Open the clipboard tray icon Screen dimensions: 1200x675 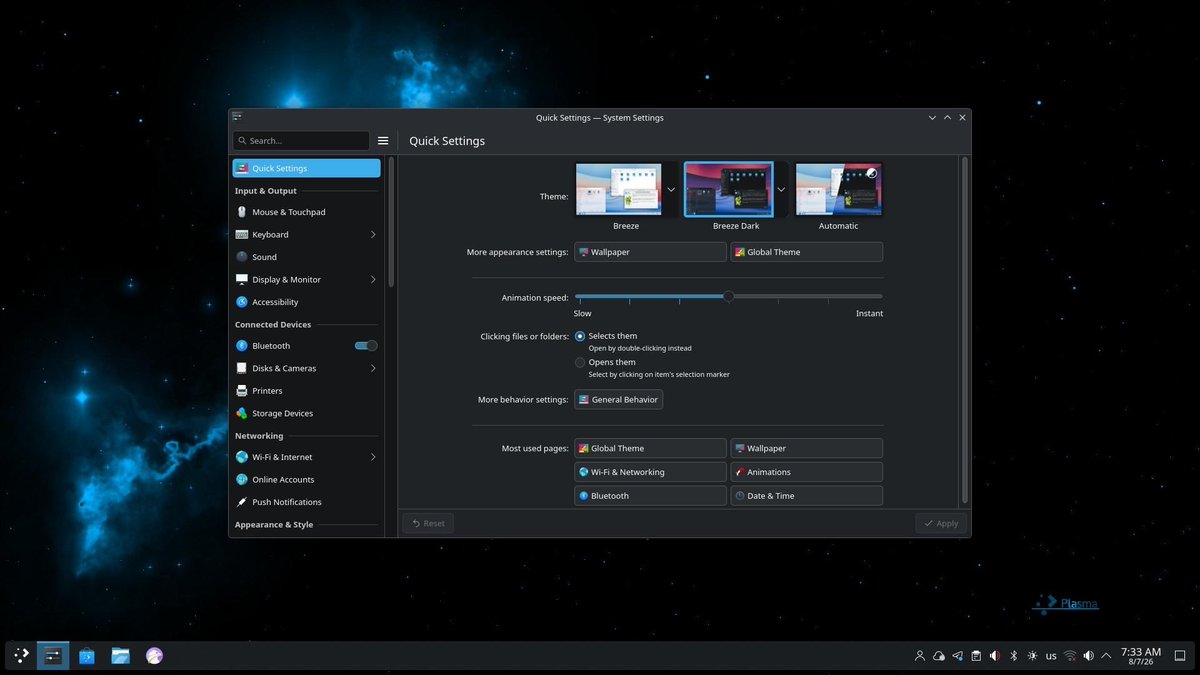976,656
